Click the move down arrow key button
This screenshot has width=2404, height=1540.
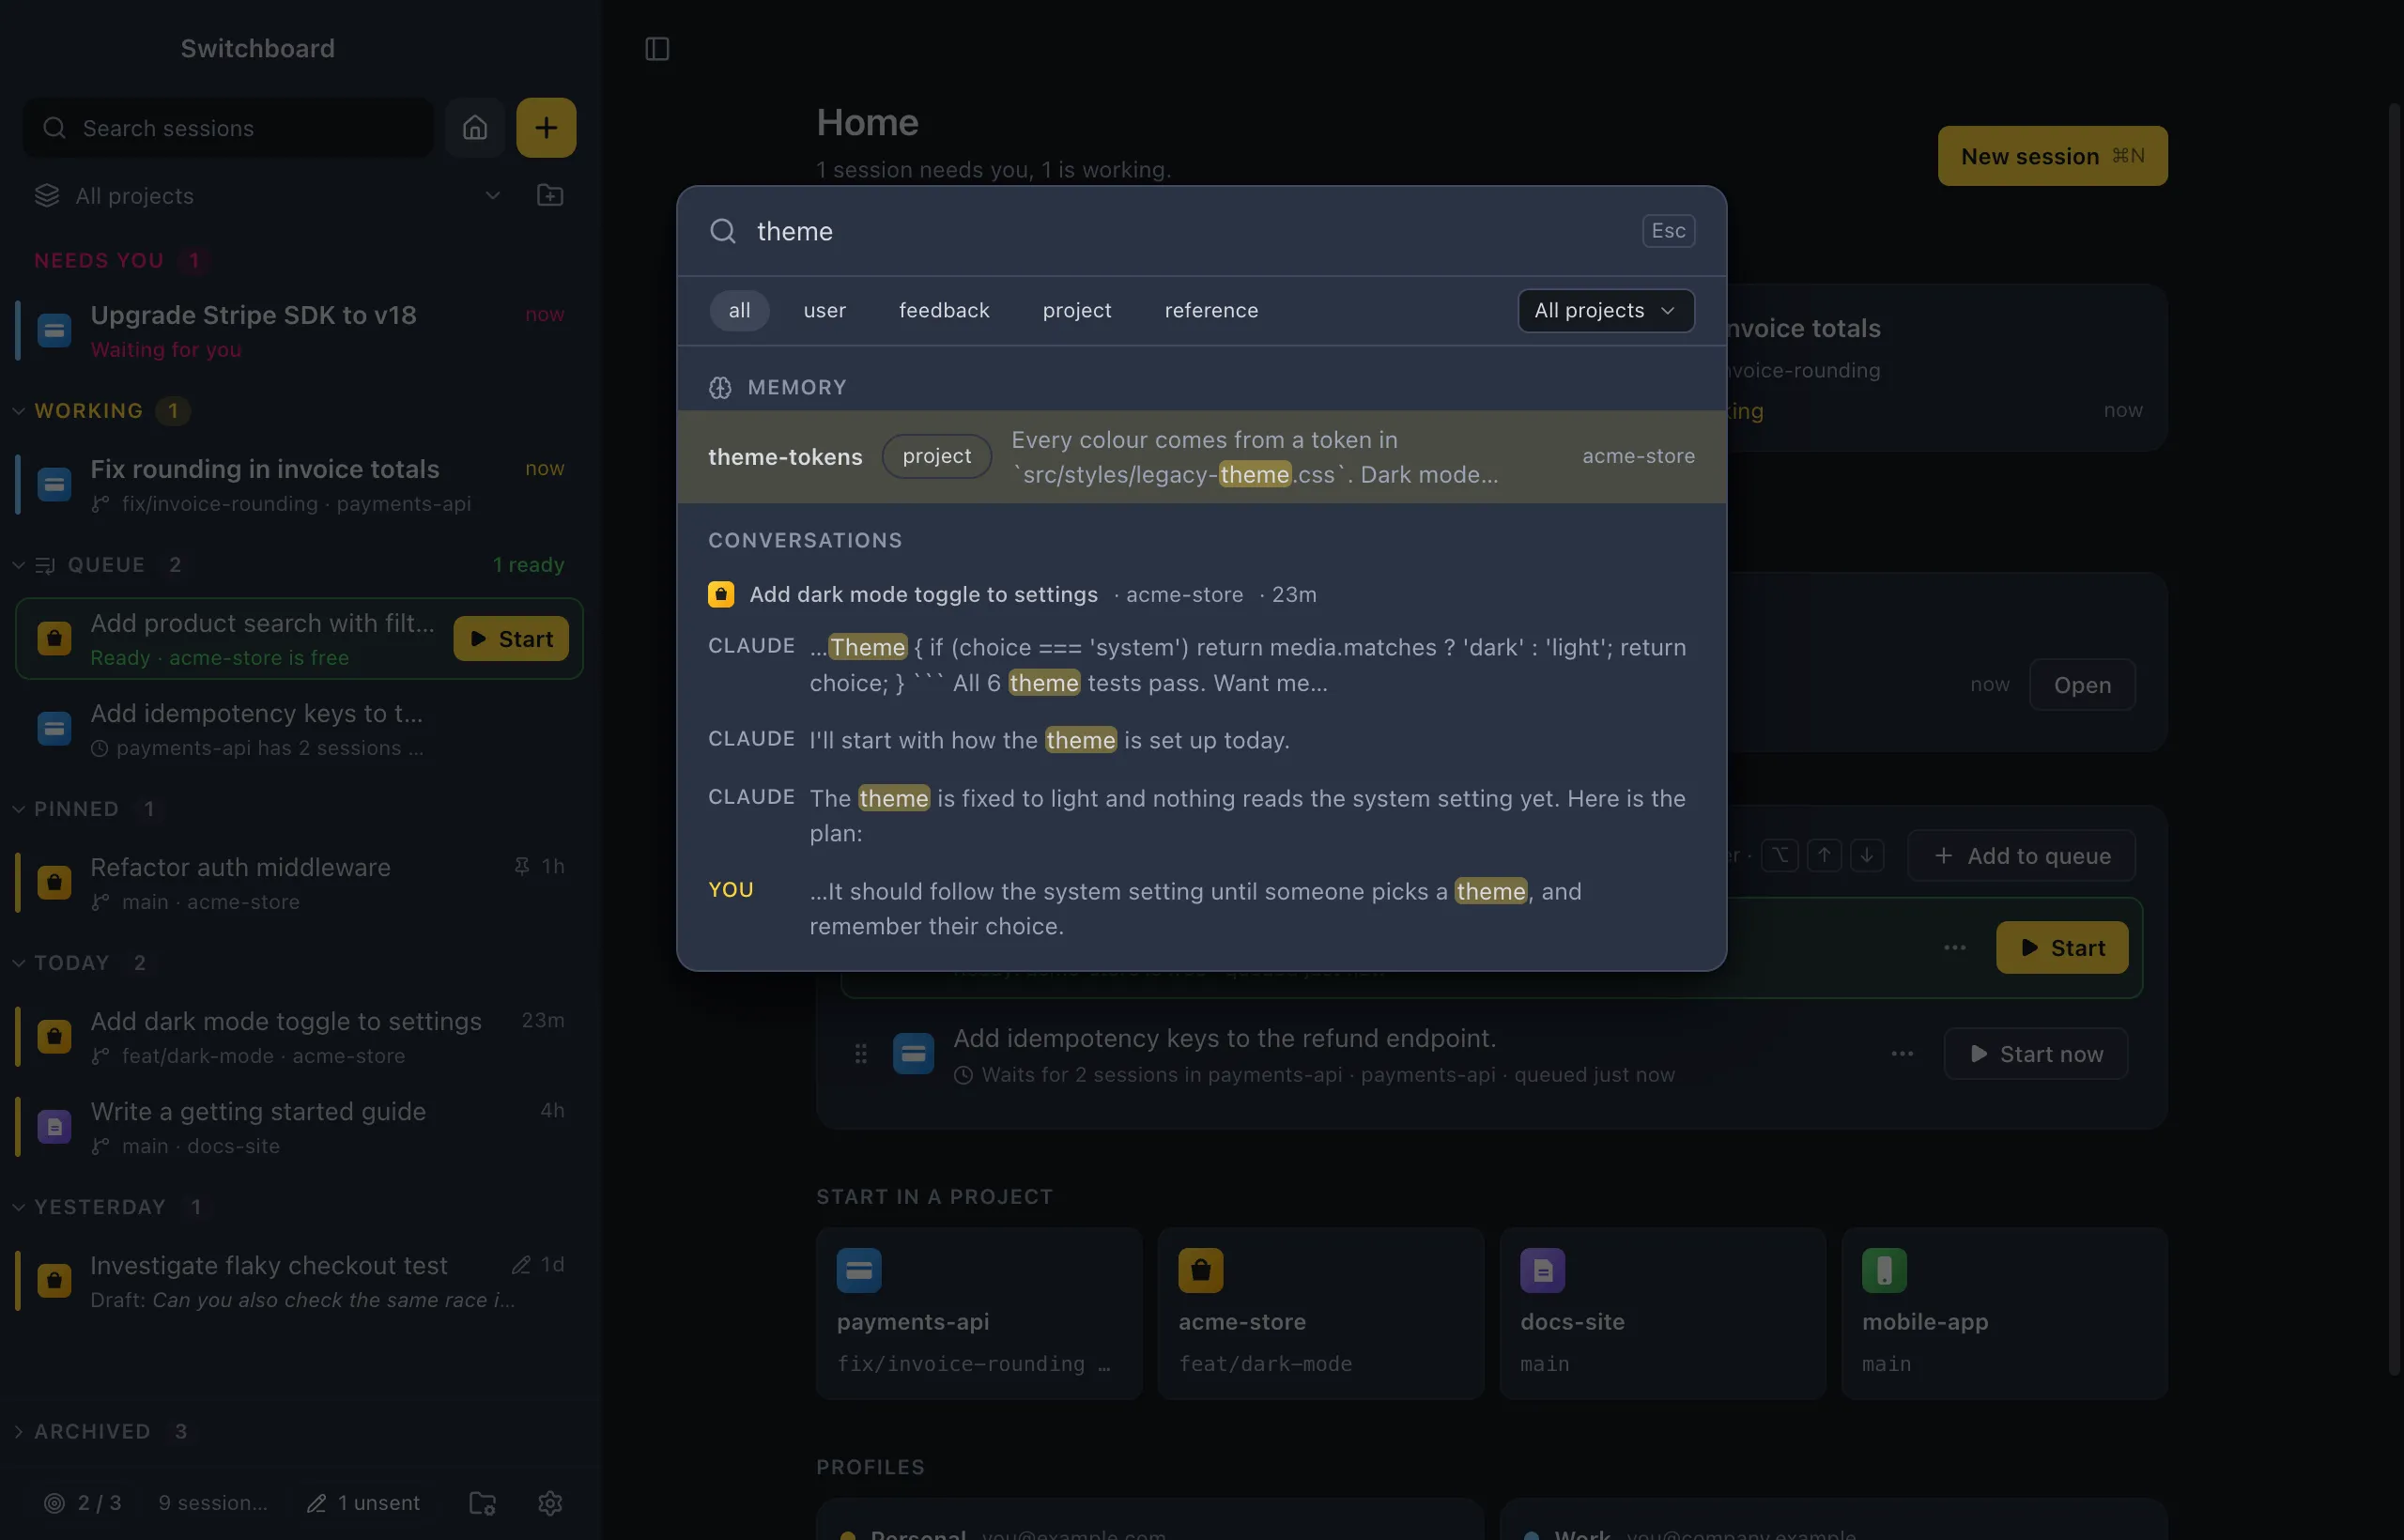point(1867,855)
